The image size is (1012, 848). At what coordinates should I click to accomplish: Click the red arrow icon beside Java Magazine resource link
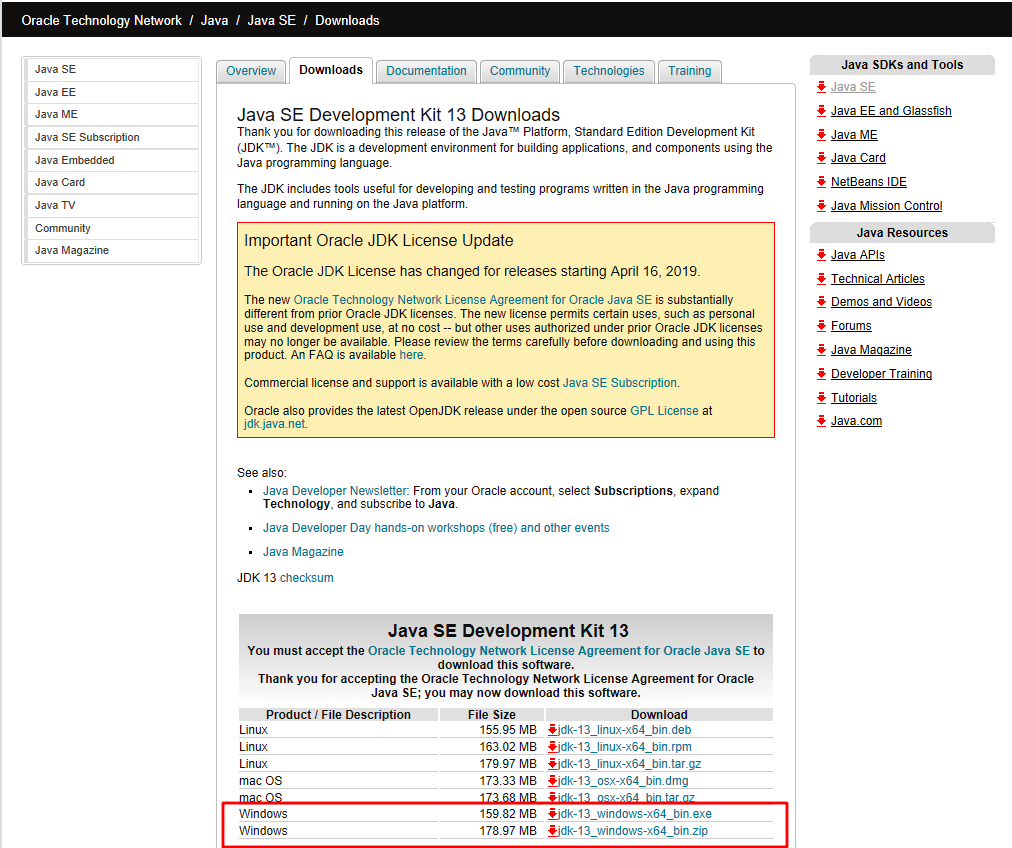821,350
